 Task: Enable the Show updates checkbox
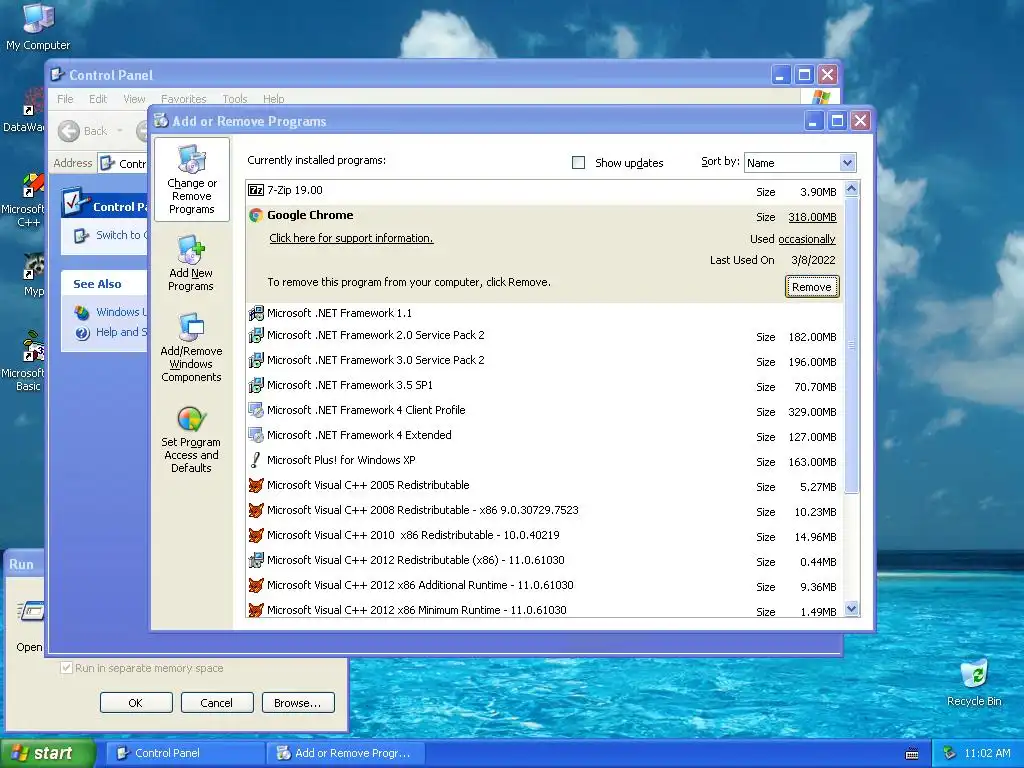point(579,163)
